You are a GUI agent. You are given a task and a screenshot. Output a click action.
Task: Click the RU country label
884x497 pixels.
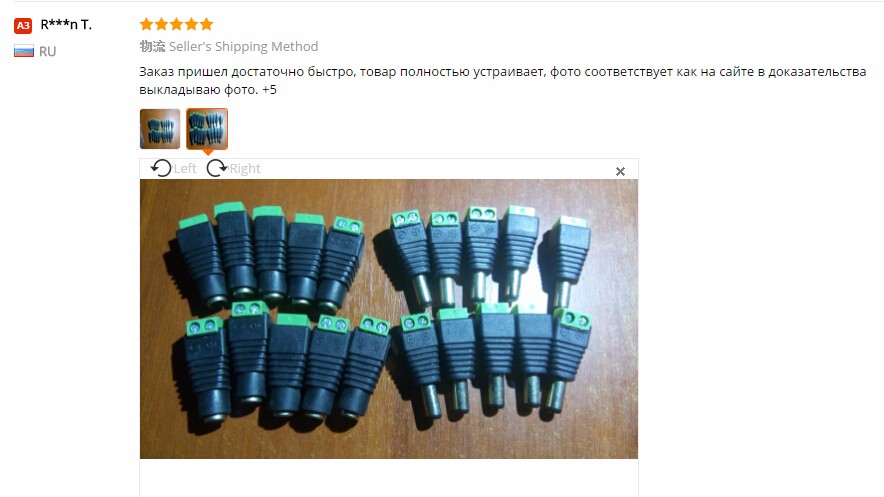[47, 52]
